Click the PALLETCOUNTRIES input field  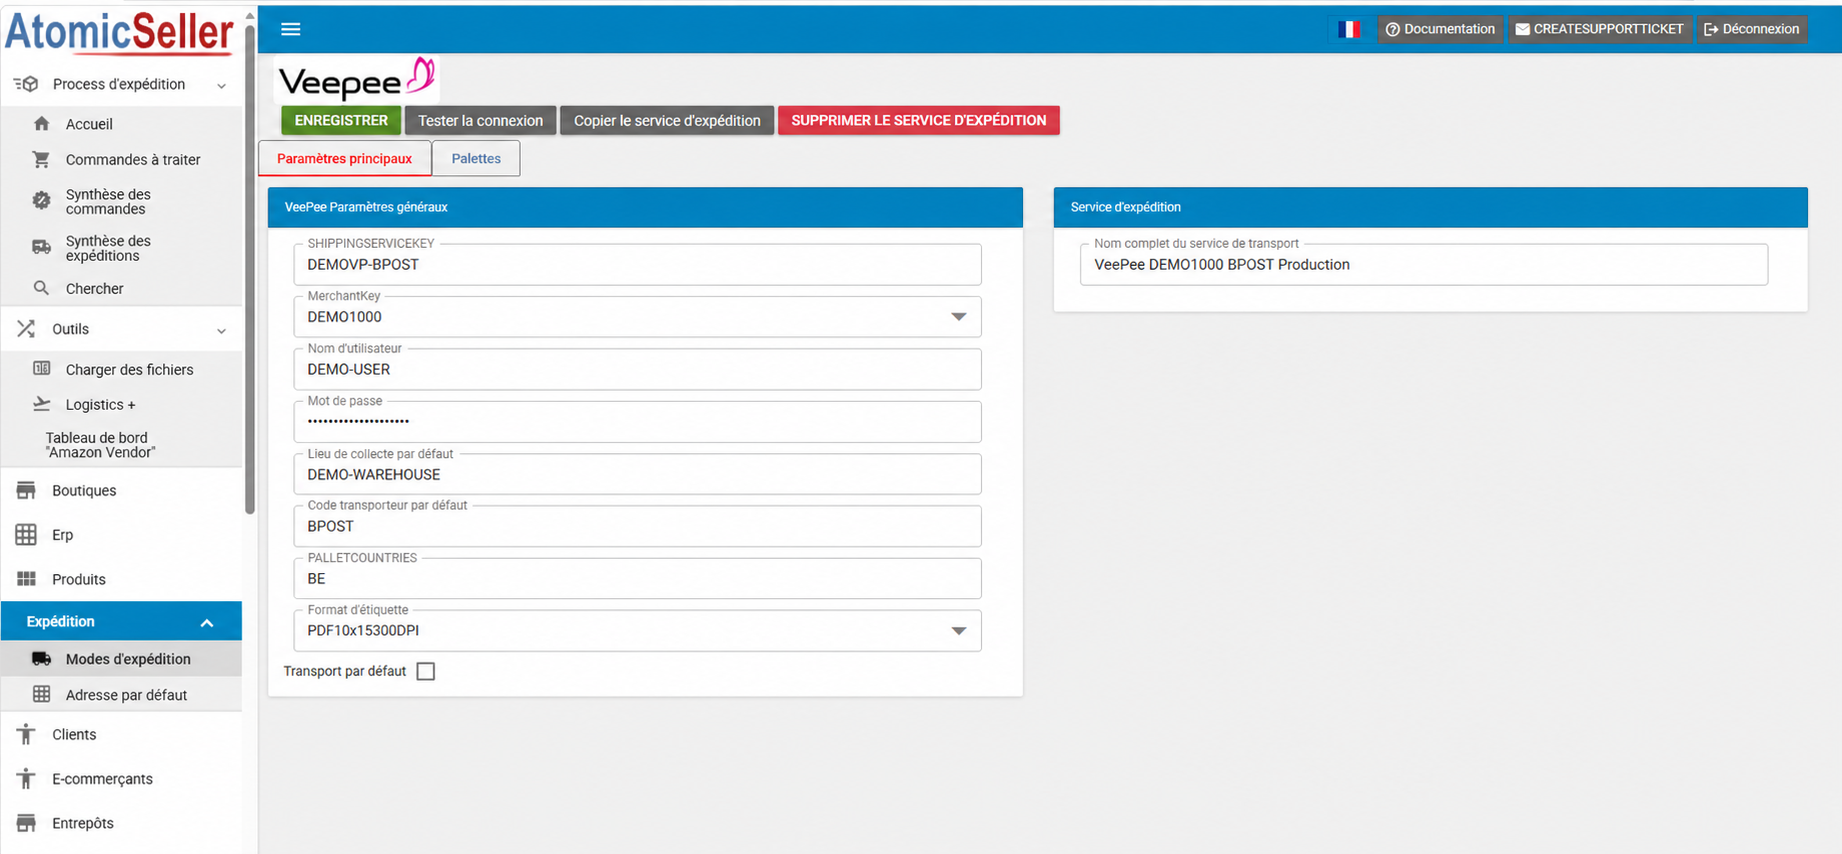(x=637, y=579)
